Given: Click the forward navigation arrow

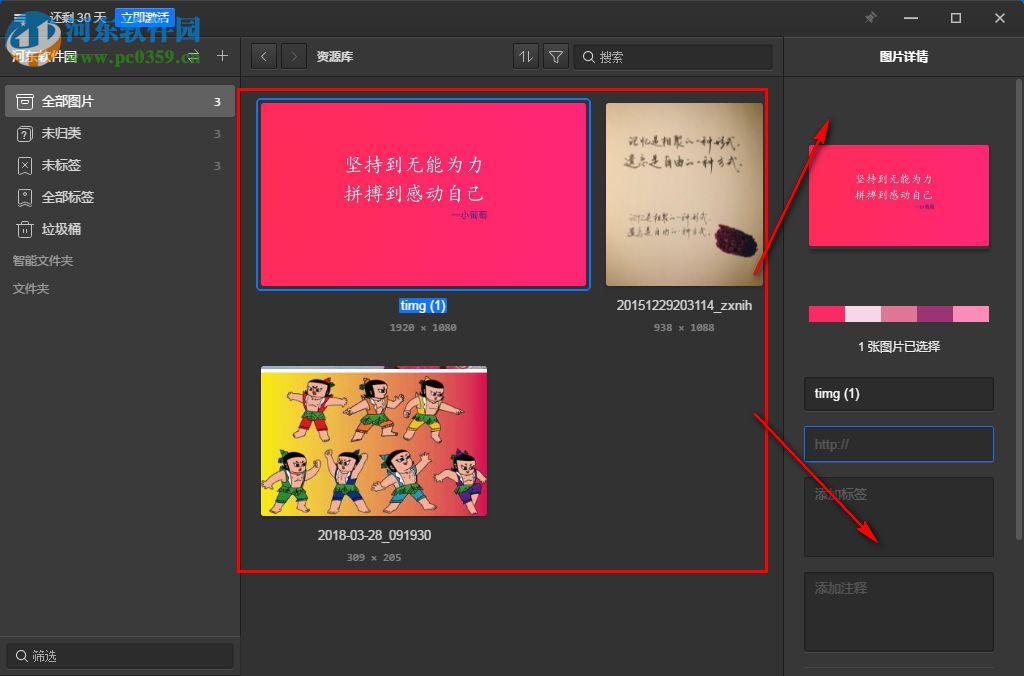Looking at the screenshot, I should click(x=293, y=56).
